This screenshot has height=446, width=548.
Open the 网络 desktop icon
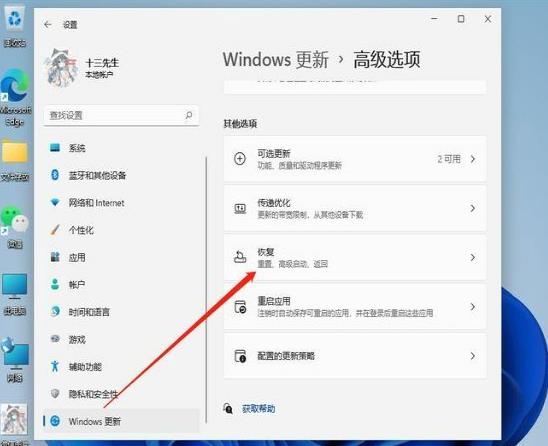15,360
